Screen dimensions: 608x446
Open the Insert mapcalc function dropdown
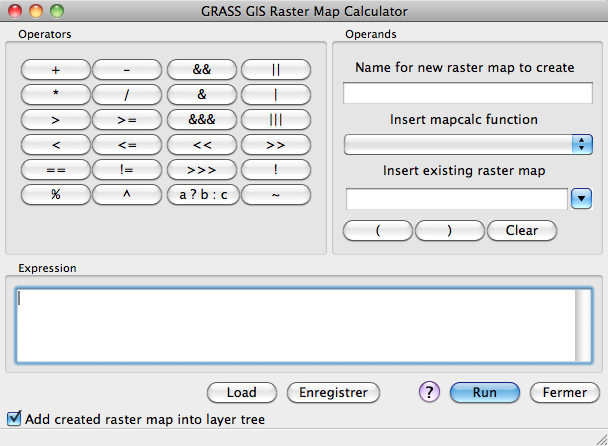tap(468, 144)
